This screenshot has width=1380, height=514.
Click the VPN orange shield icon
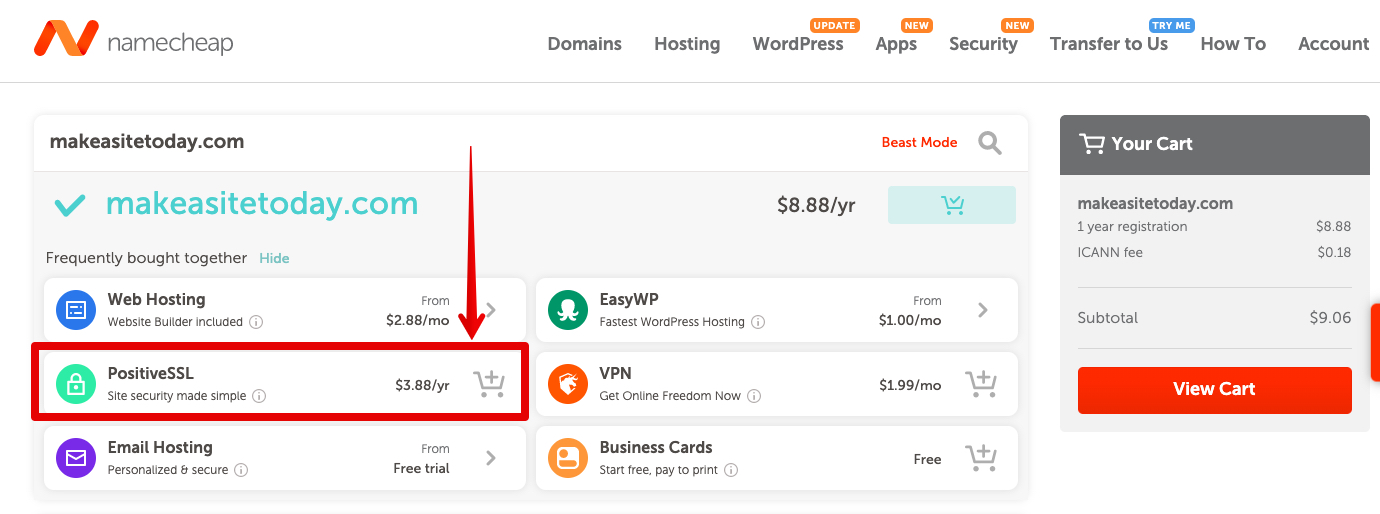click(x=568, y=384)
